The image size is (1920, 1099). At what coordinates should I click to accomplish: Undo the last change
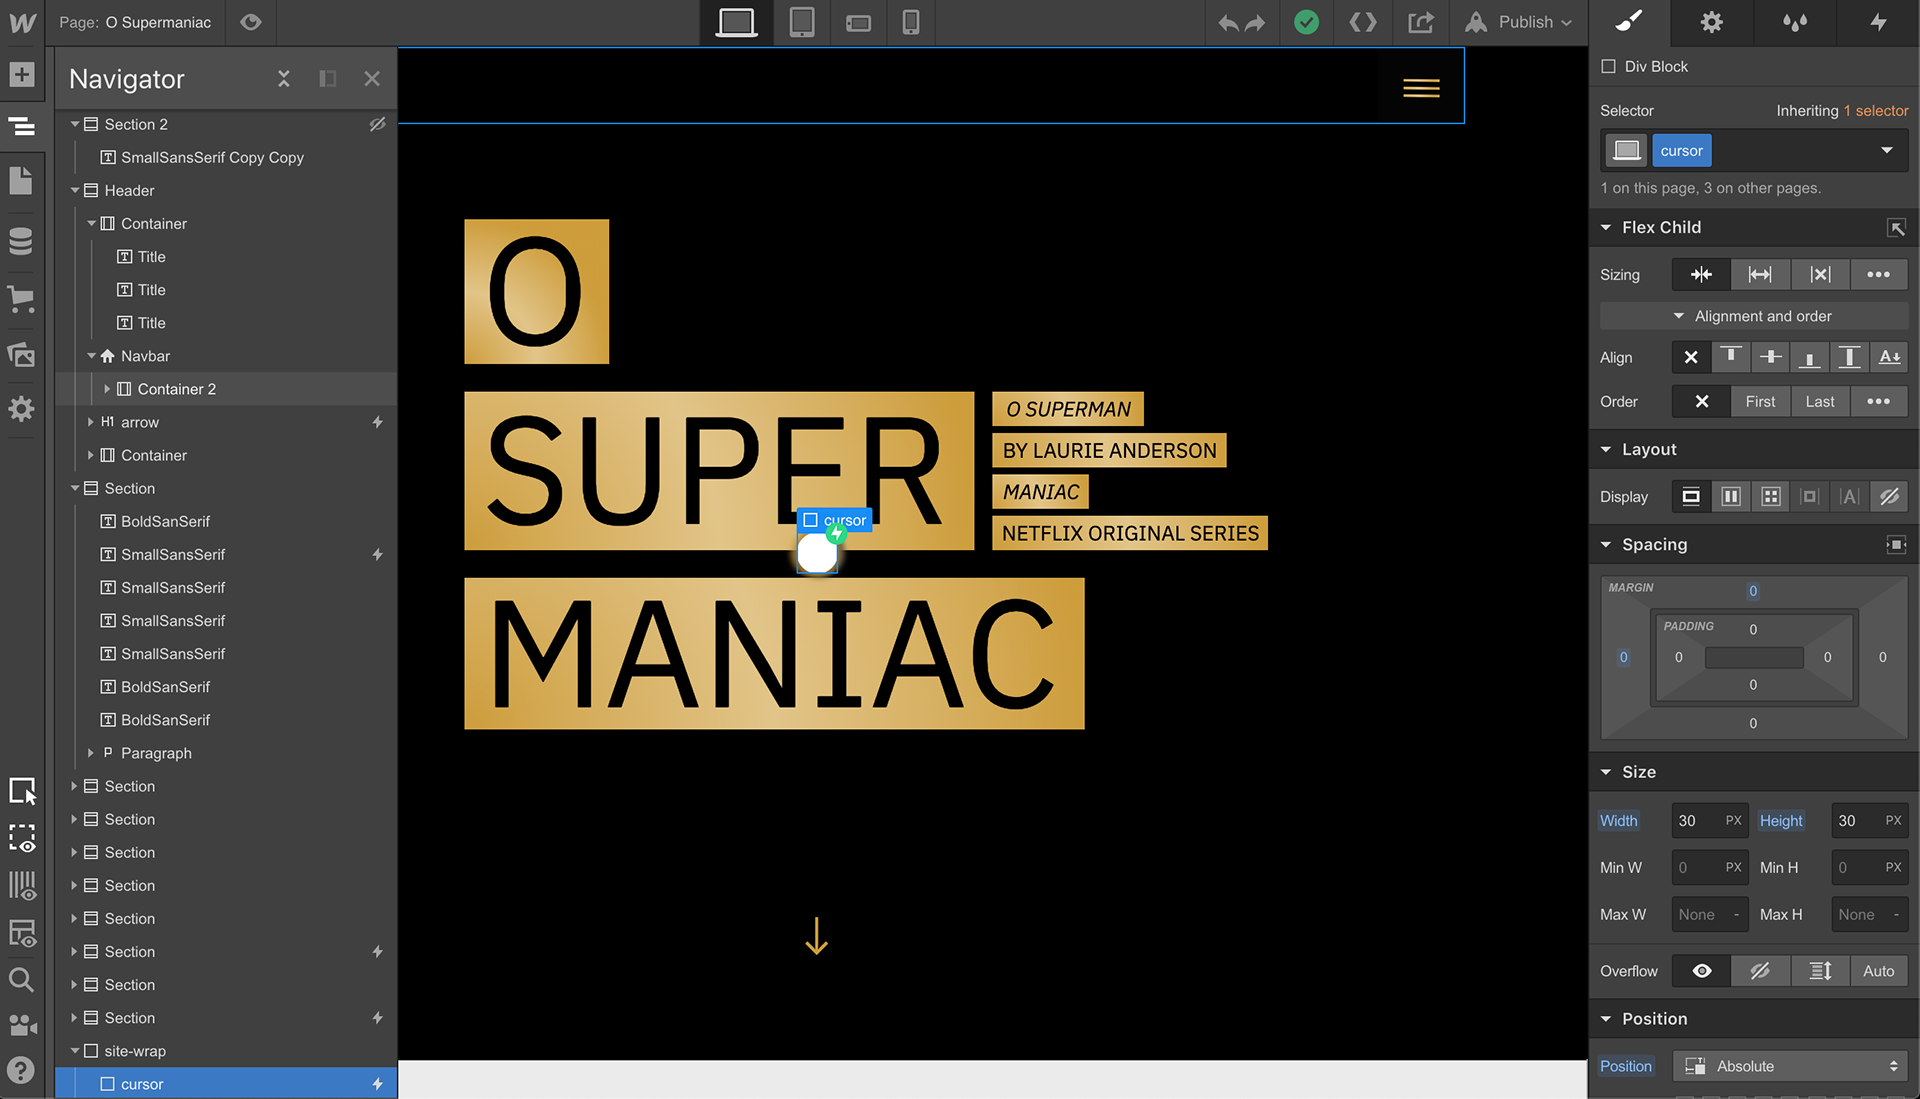1228,22
